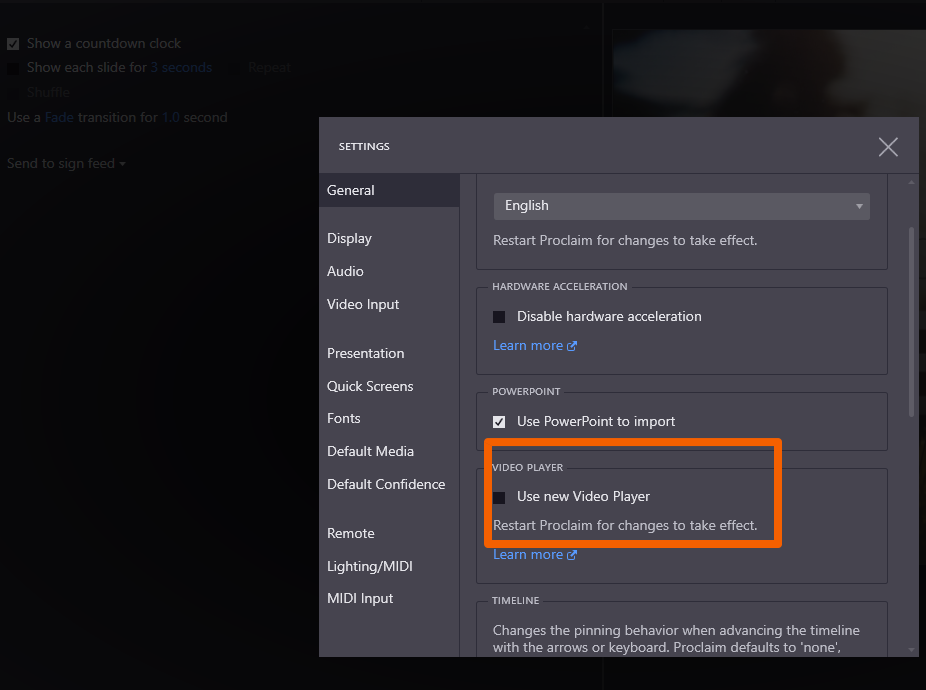
Task: Click the Repeat option
Action: click(269, 67)
